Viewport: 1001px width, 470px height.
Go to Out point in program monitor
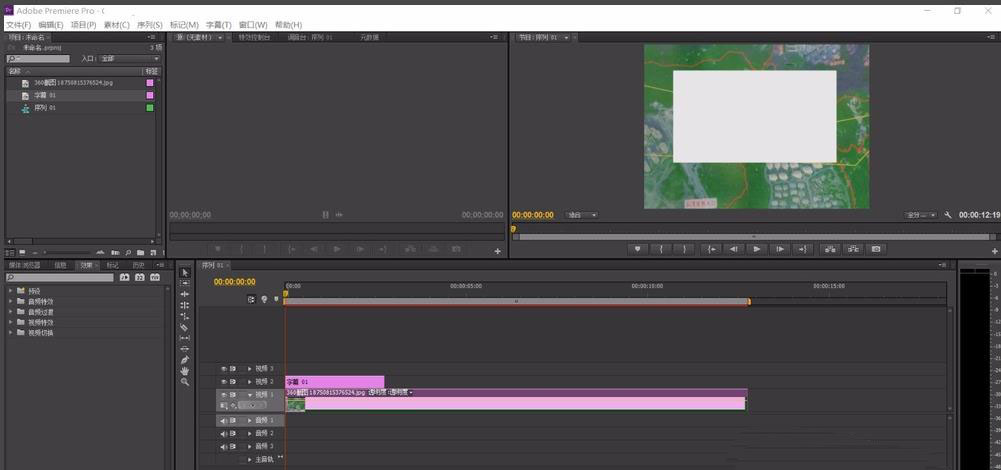(803, 249)
